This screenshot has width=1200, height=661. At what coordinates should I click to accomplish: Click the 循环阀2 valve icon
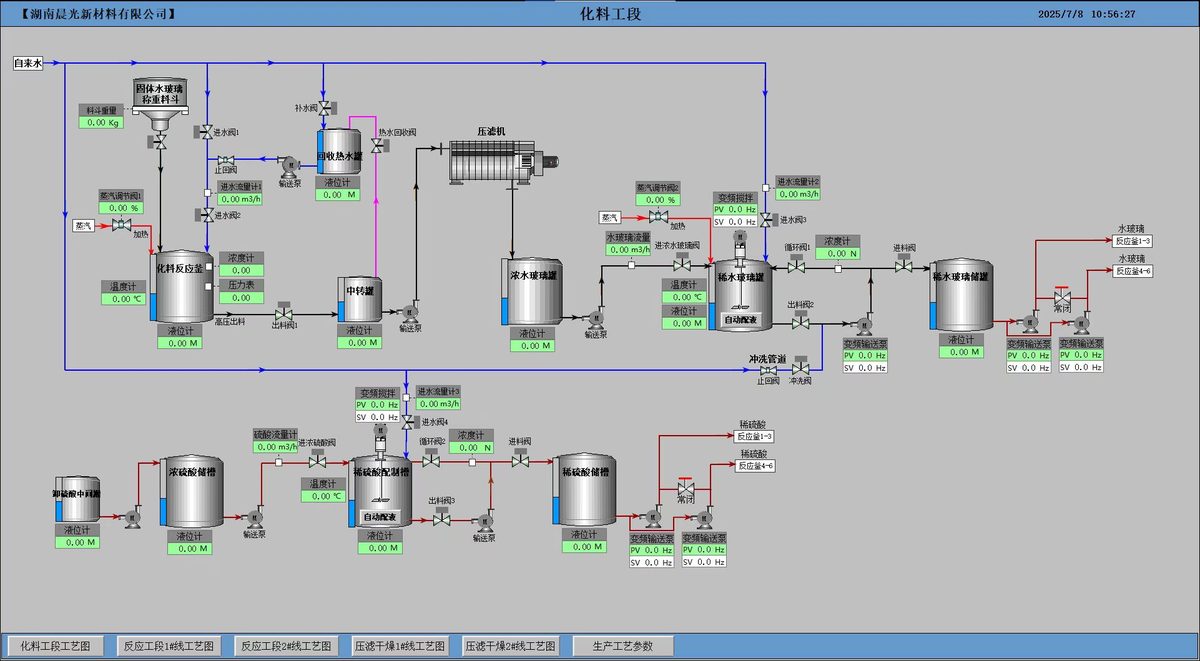coord(432,460)
